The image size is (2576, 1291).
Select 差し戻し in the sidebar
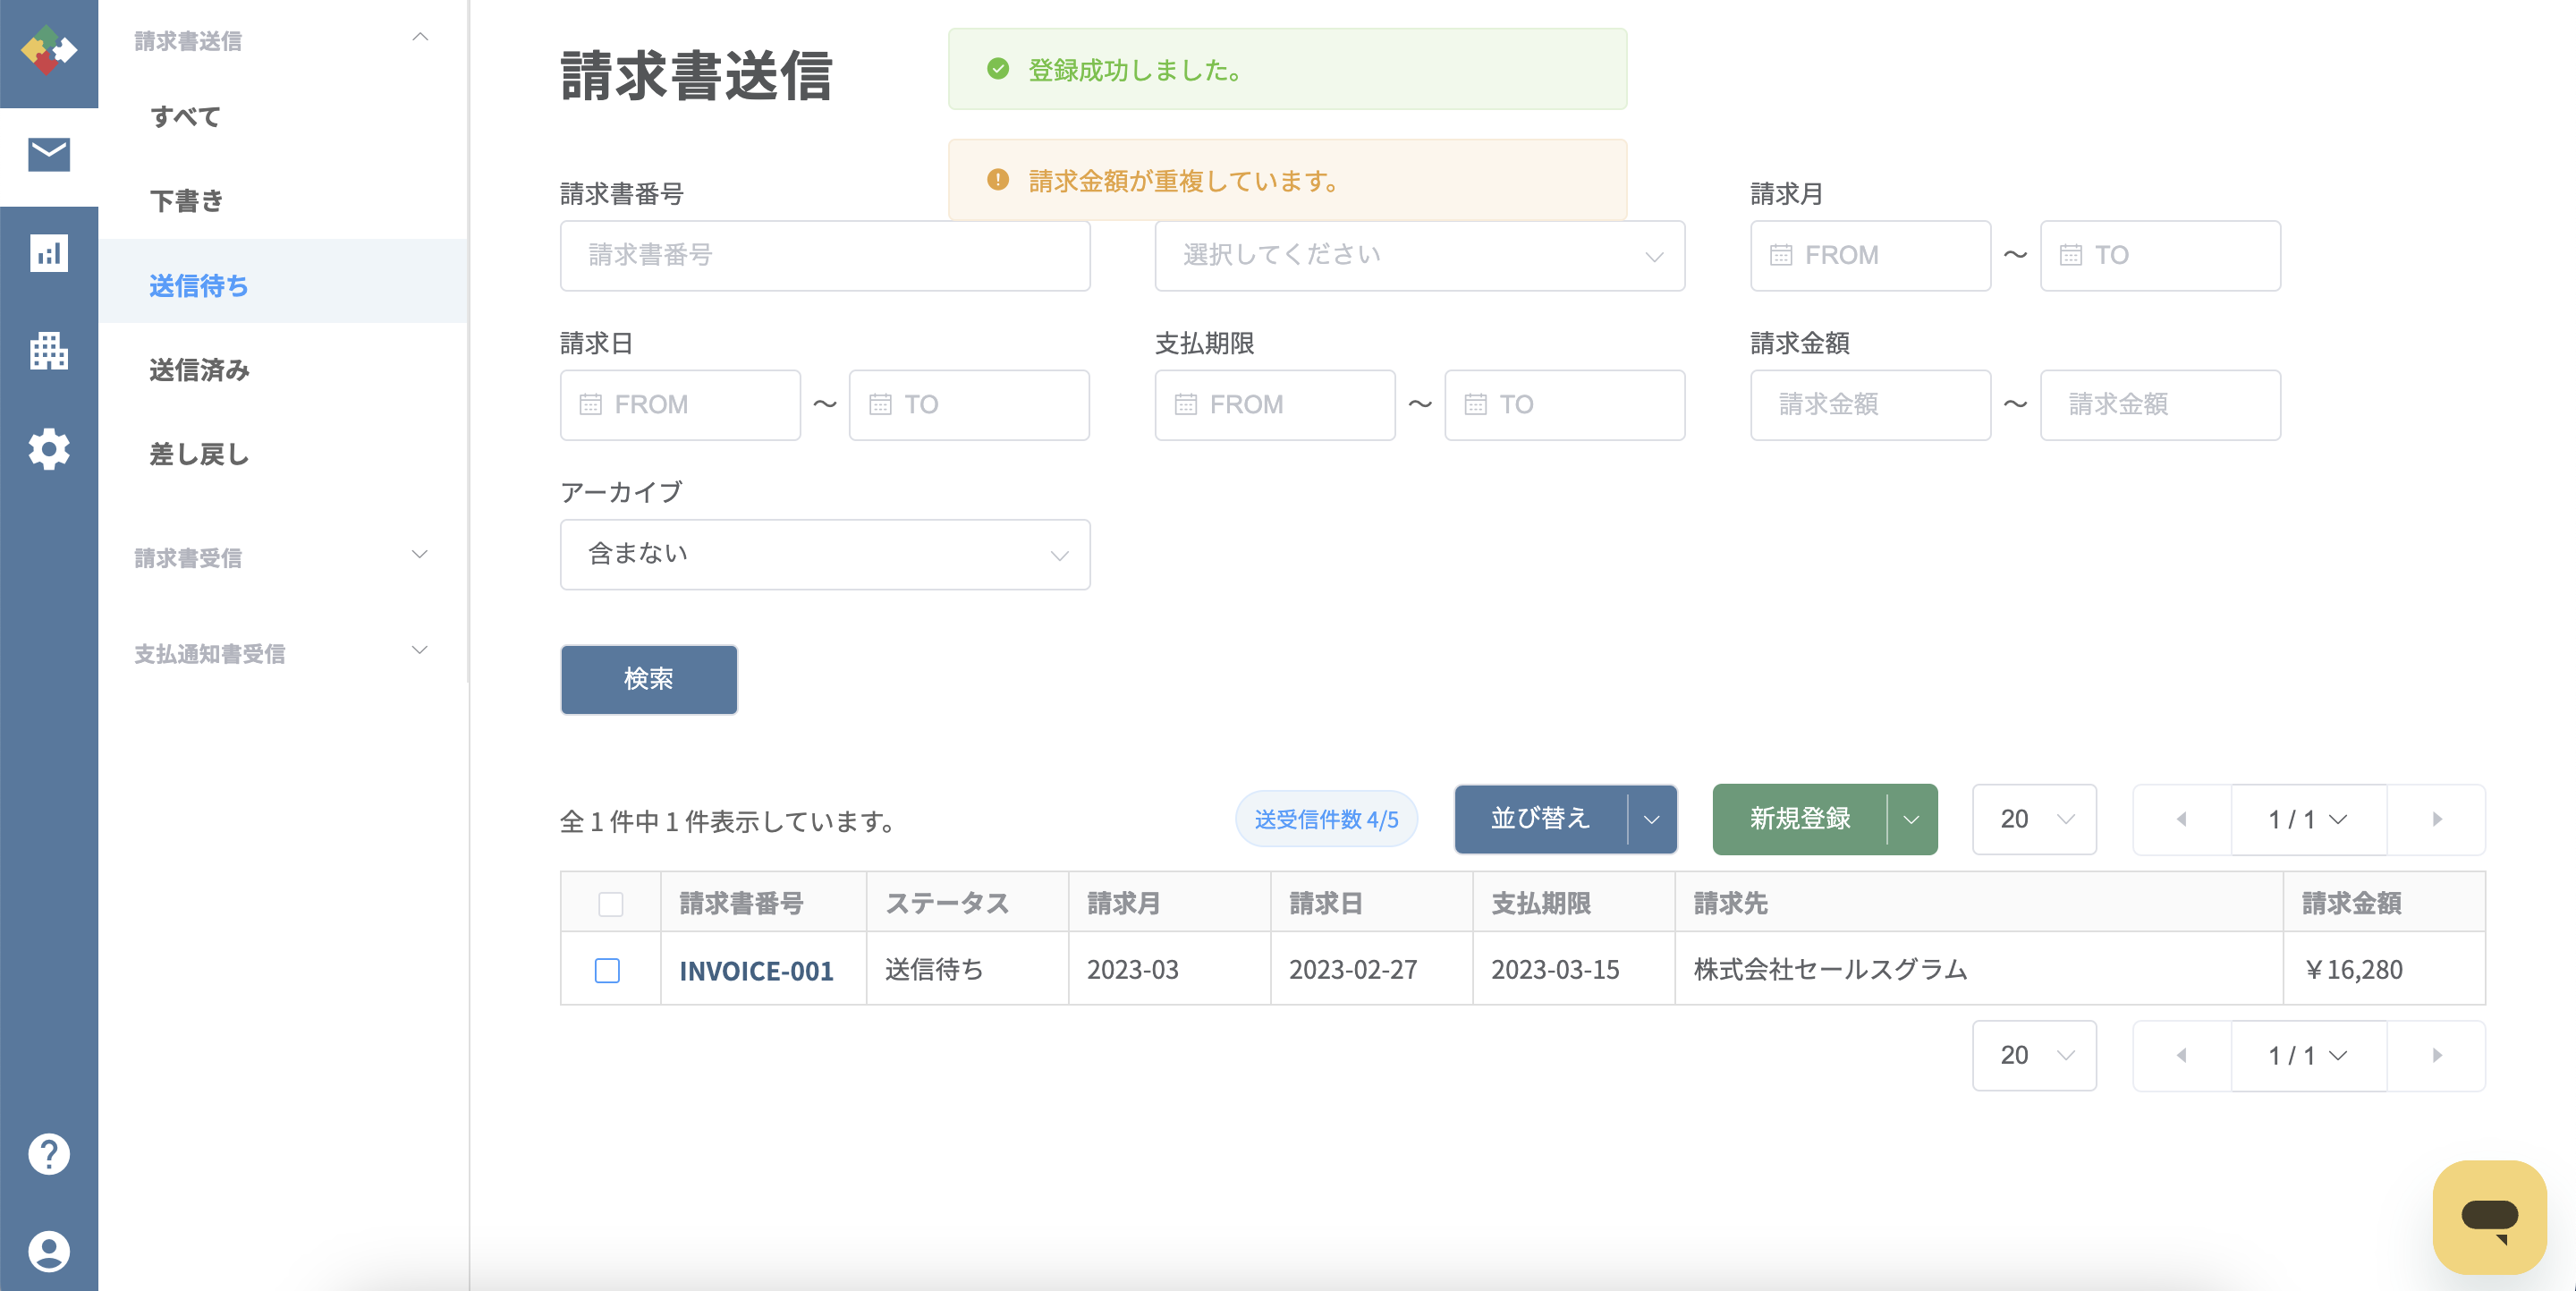(x=284, y=454)
